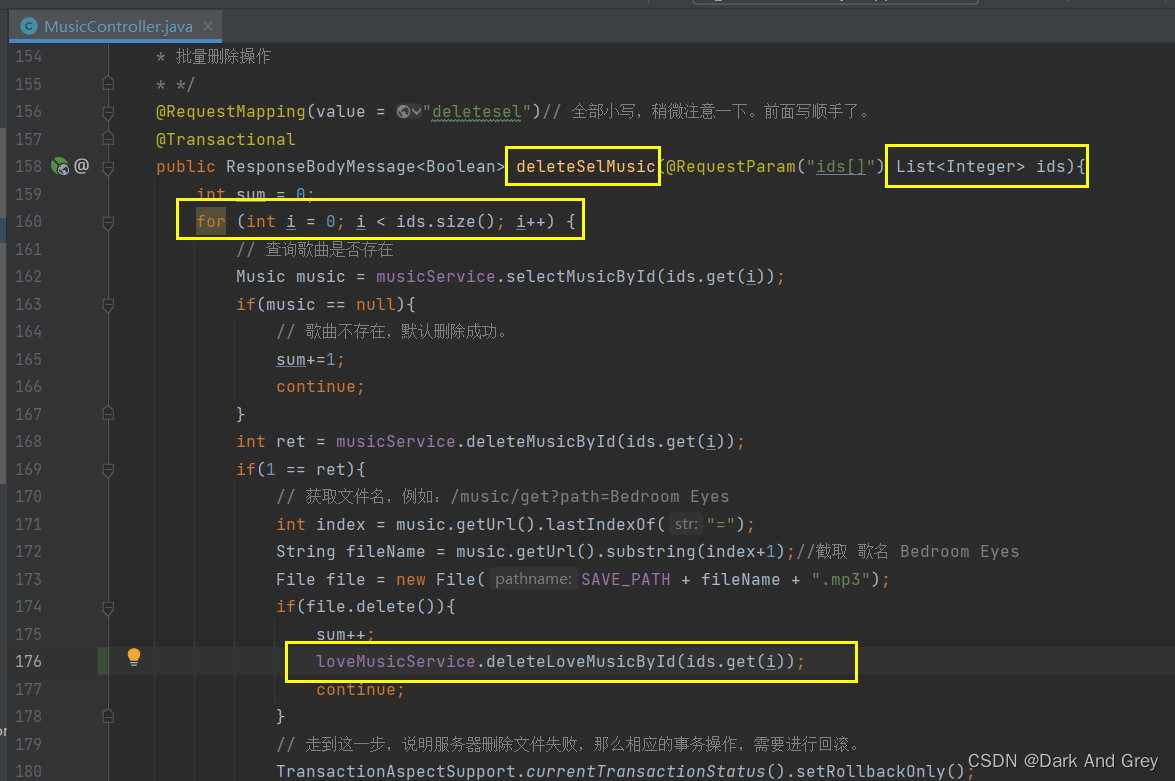Open the dropdown arrow next to the URL globe
Viewport: 1175px width, 781px height.
pos(417,112)
